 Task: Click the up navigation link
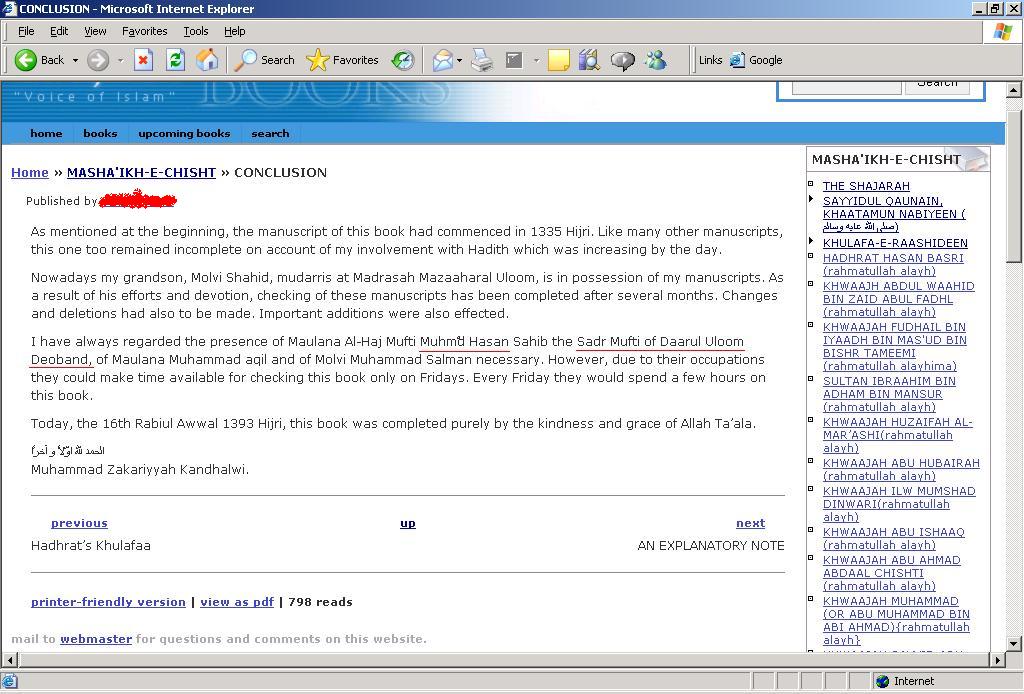click(408, 523)
